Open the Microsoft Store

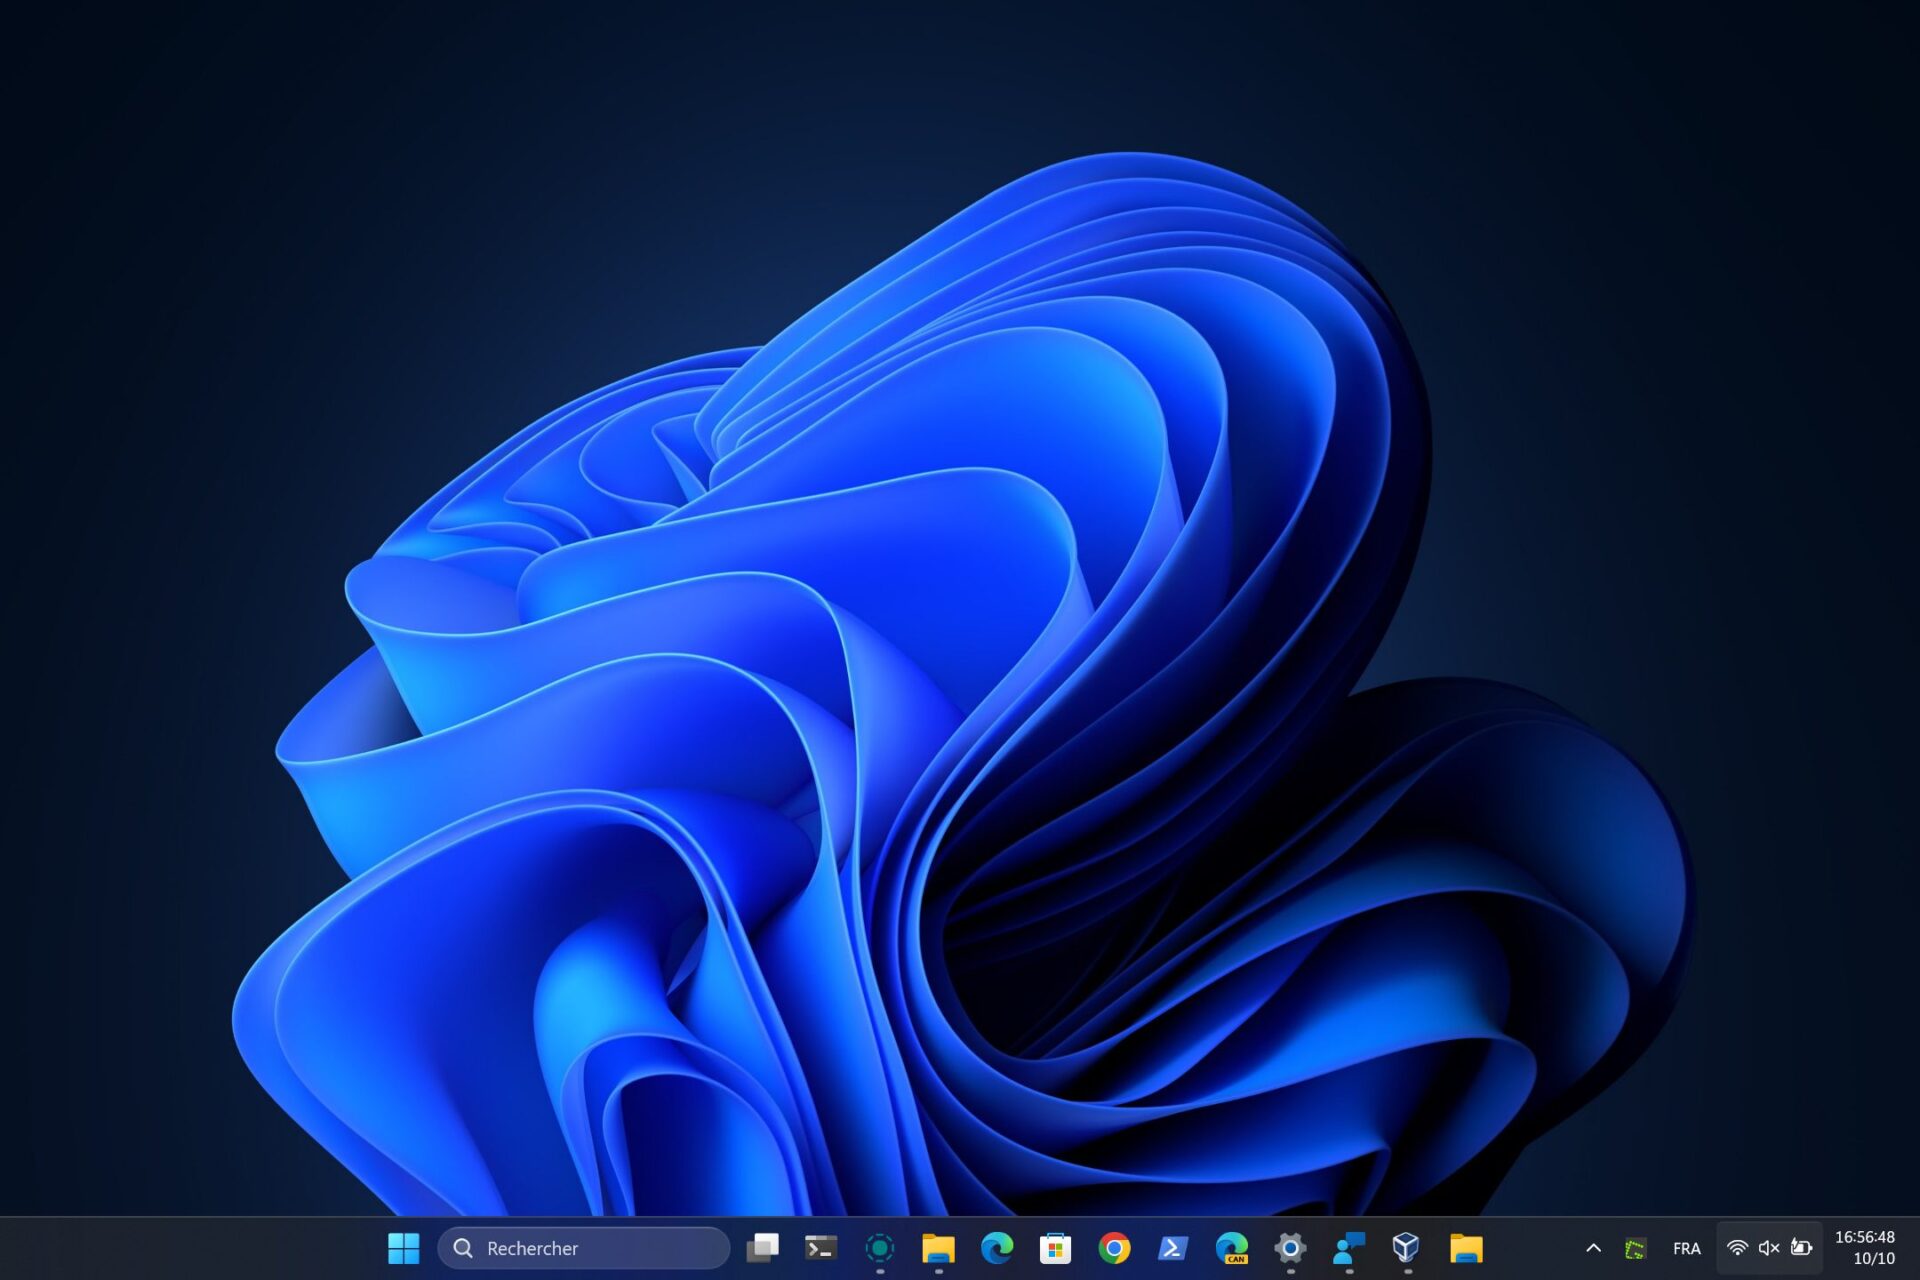[1055, 1248]
